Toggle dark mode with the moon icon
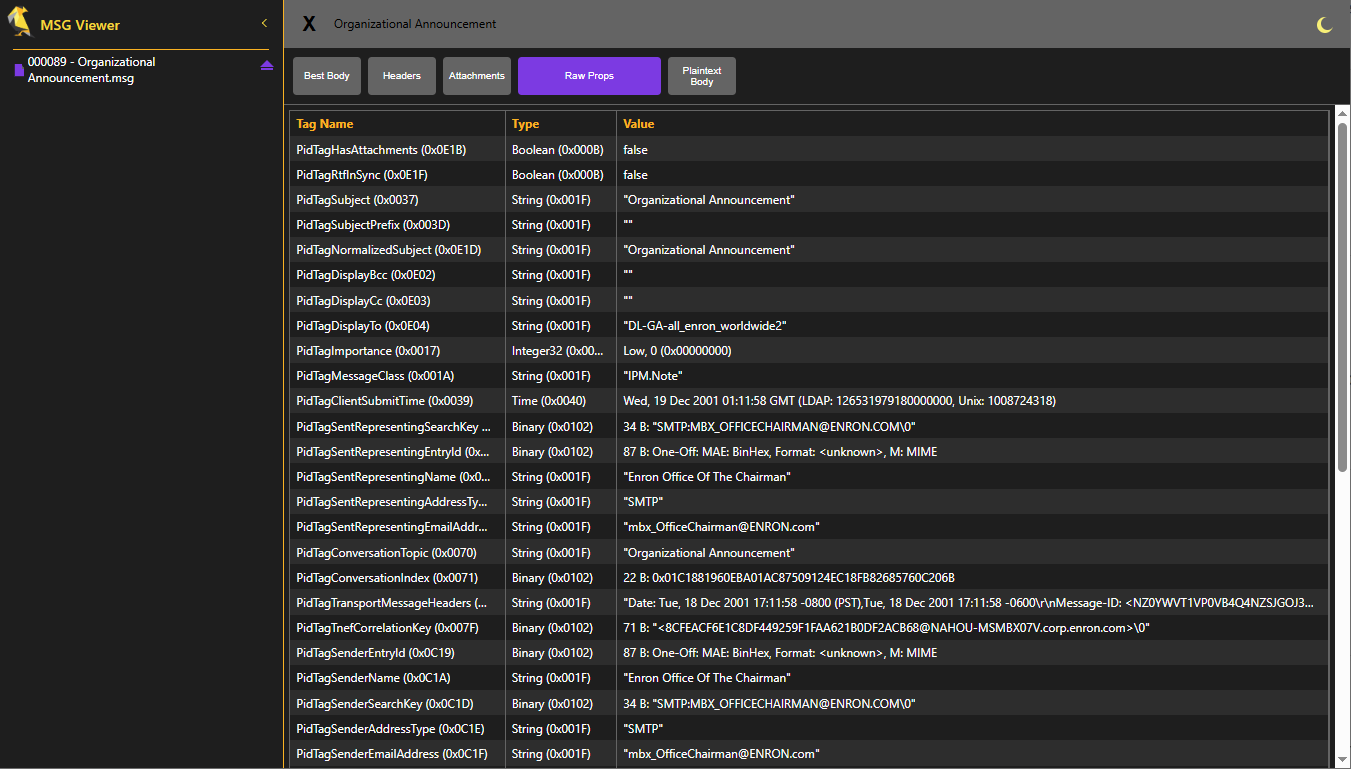 (1324, 25)
